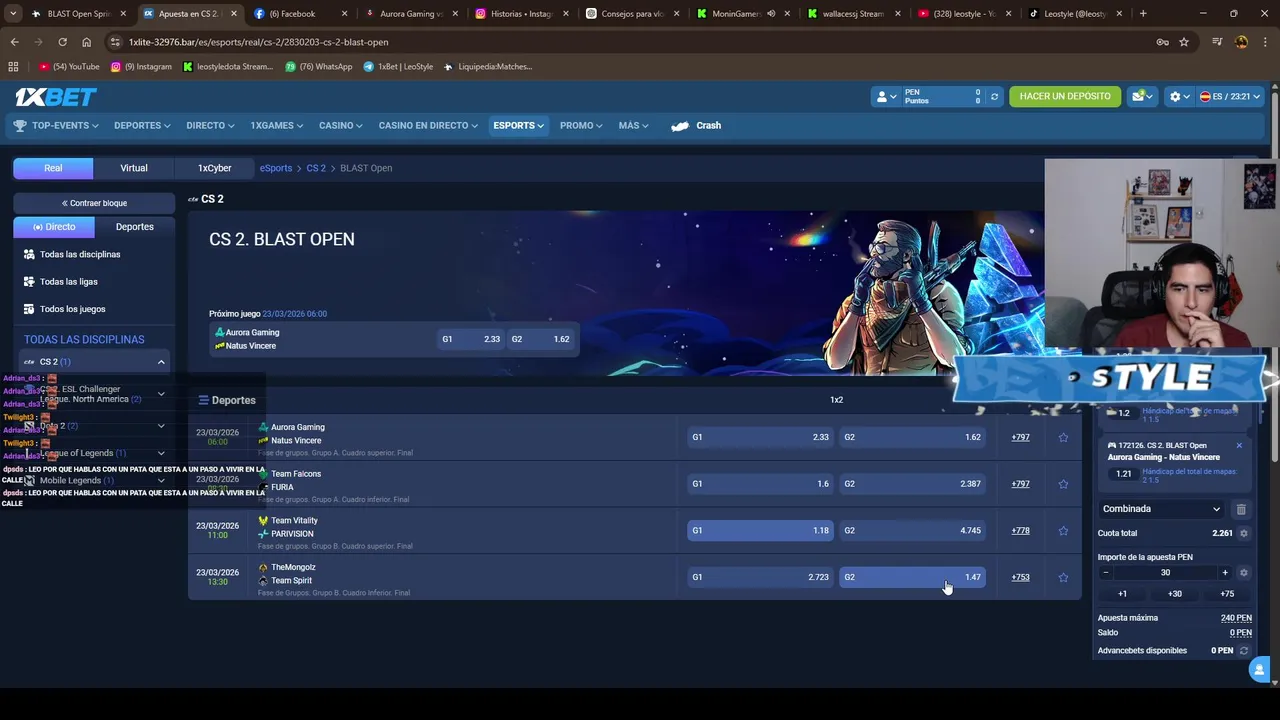Decrease bet amount with minus
The height and width of the screenshot is (720, 1280).
(x=1105, y=573)
